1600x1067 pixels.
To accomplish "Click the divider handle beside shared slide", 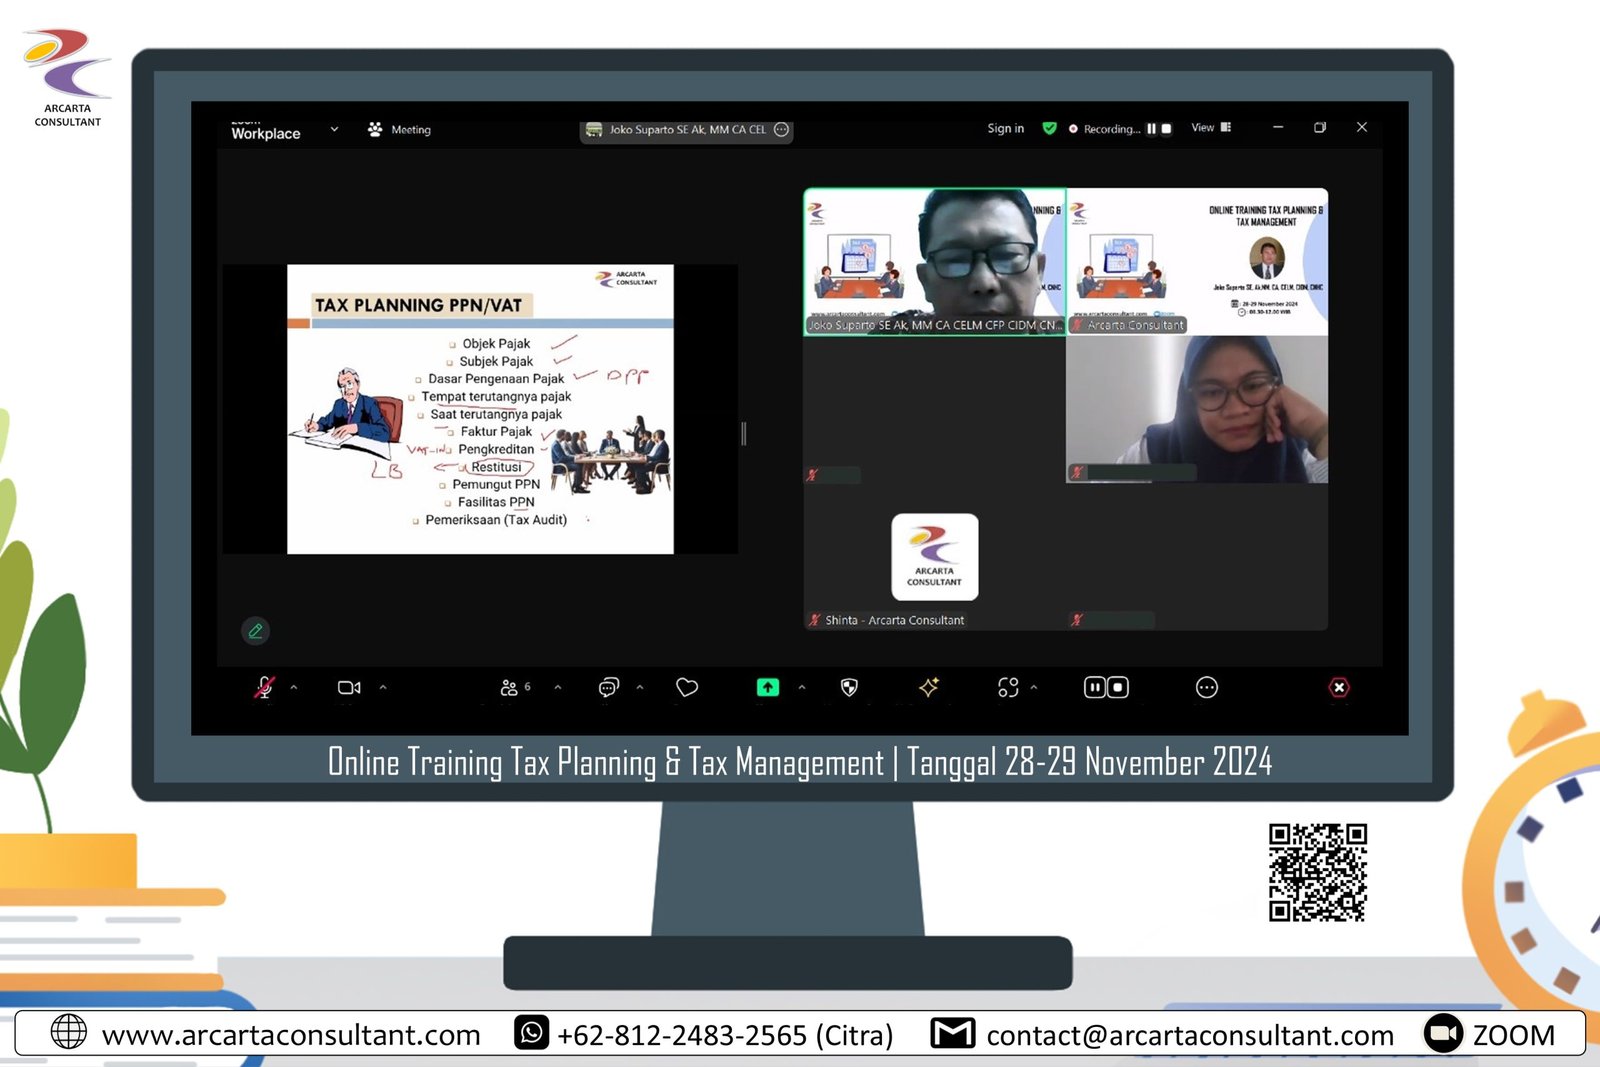I will pos(744,433).
